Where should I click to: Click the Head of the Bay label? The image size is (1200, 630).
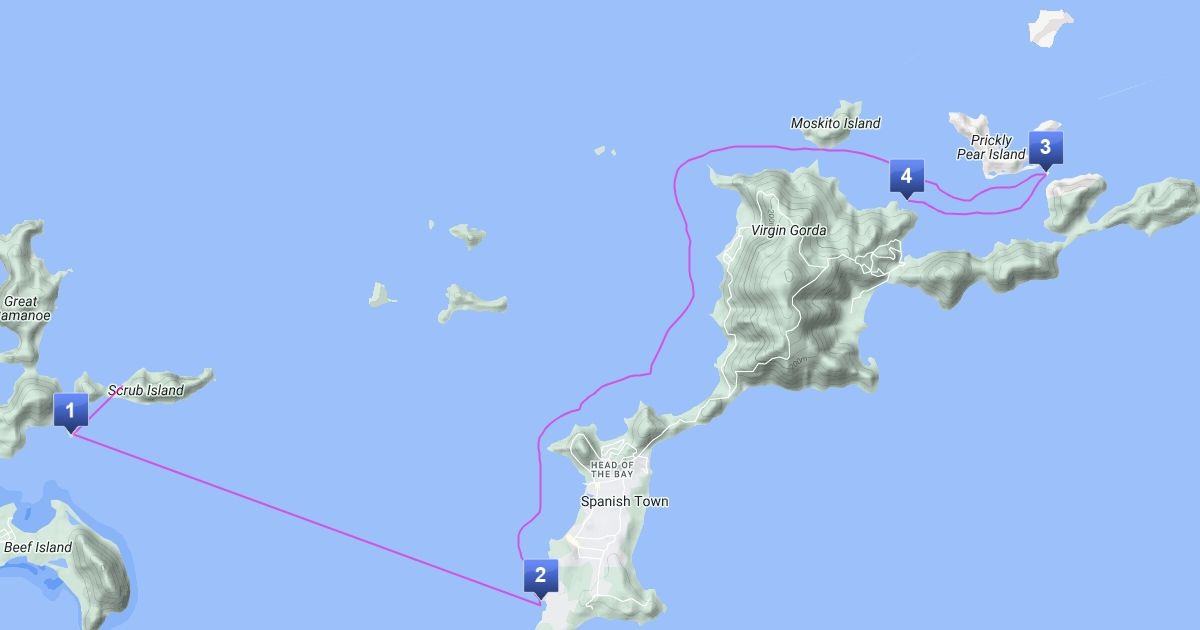coord(613,469)
